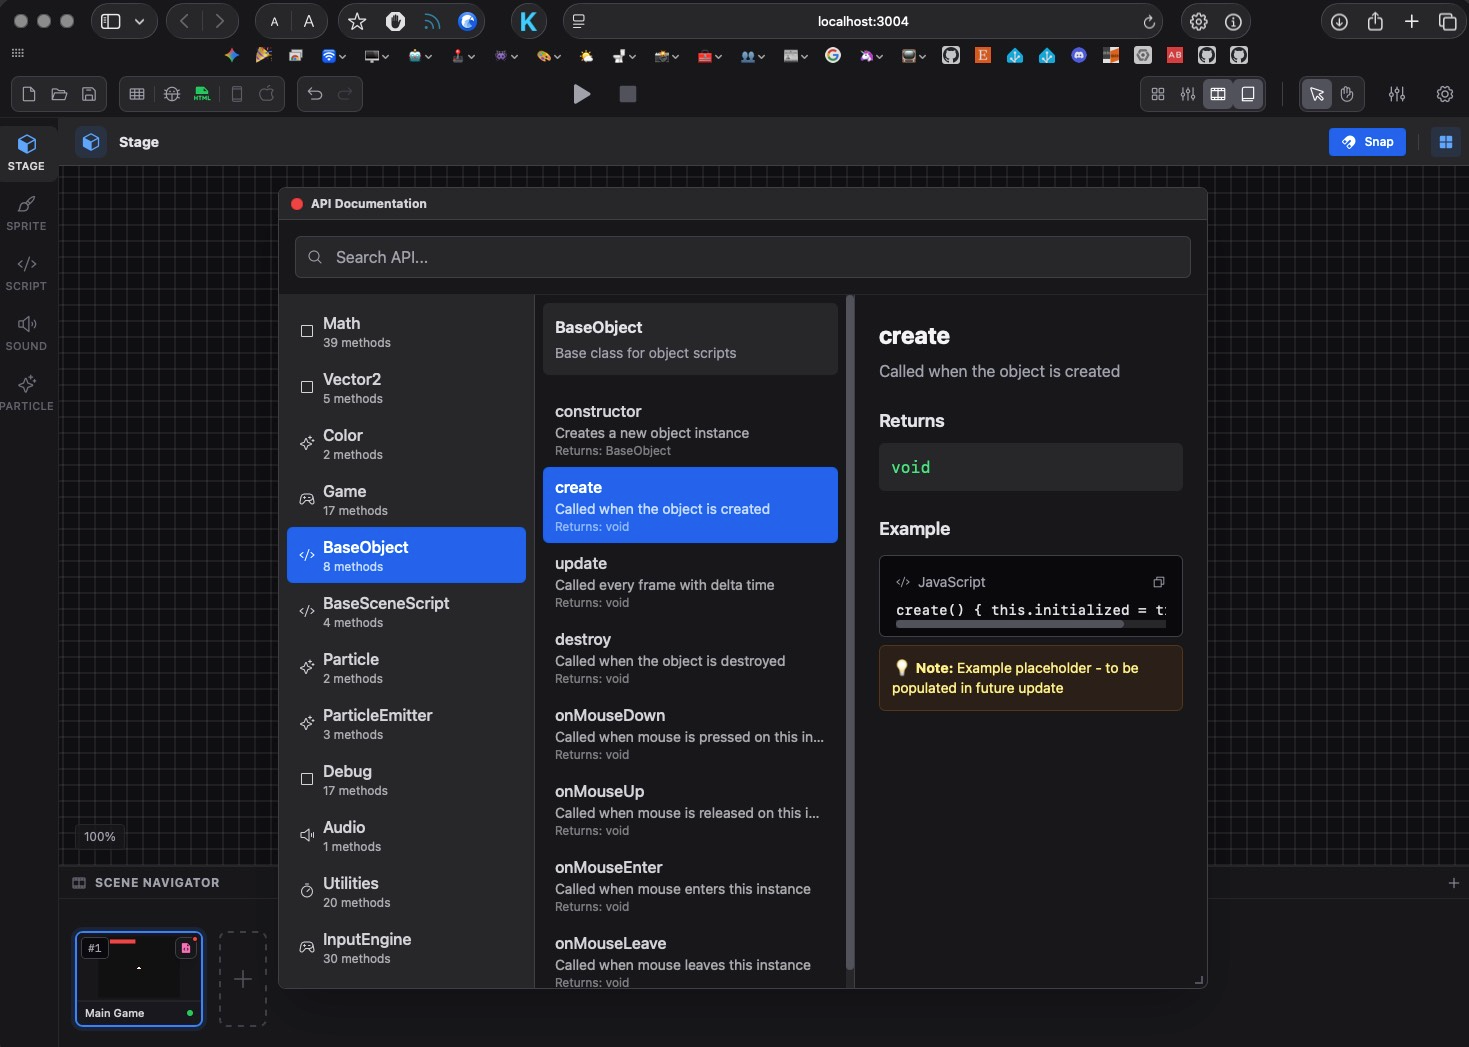Create a new project file

(29, 94)
